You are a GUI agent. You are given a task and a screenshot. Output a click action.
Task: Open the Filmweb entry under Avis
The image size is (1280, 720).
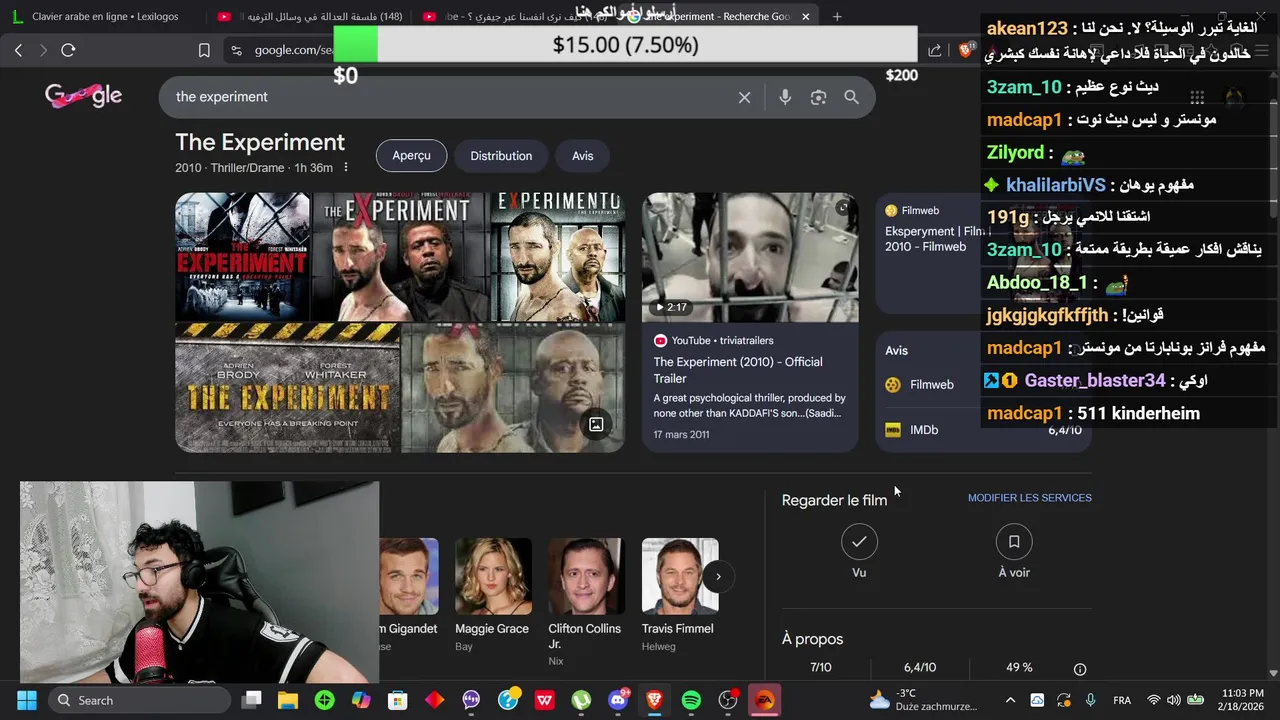click(x=931, y=385)
